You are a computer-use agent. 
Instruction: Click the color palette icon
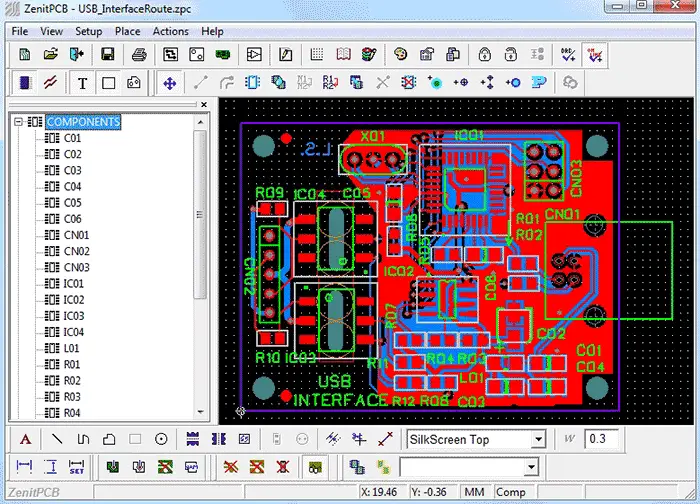point(400,54)
